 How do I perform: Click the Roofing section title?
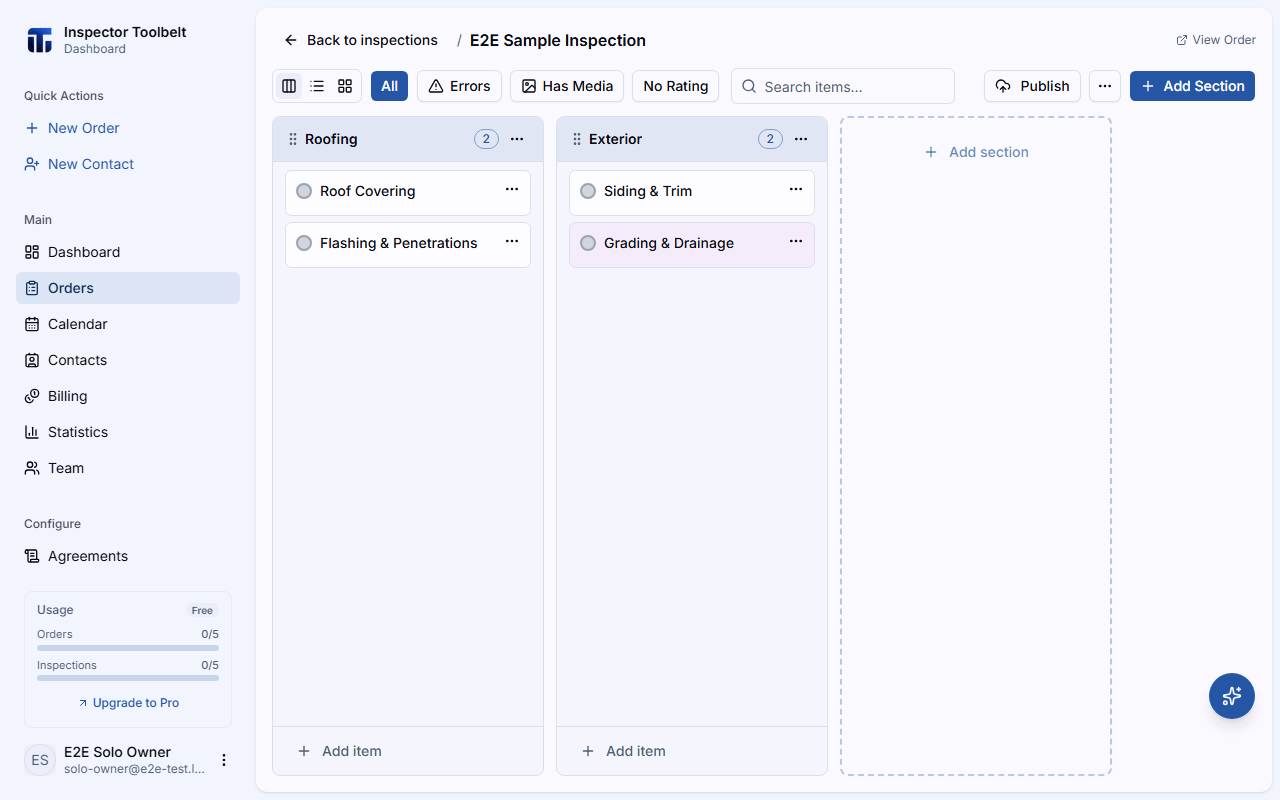[331, 139]
